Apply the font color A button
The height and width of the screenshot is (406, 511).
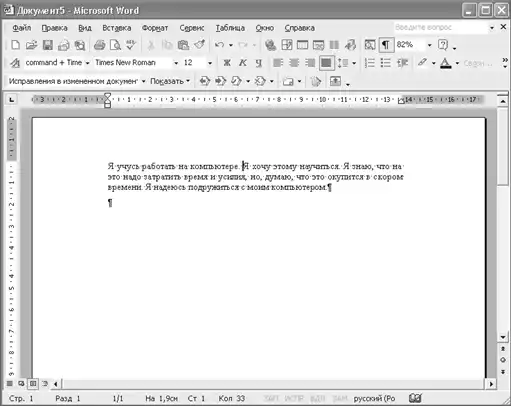446,63
